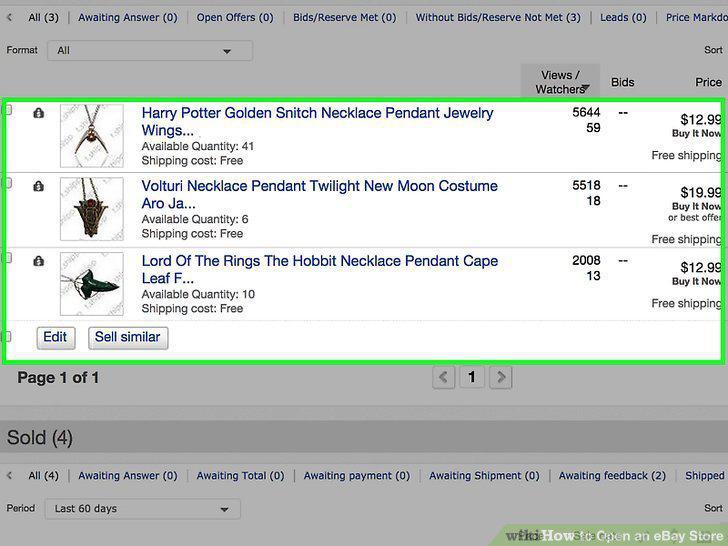Select Bids/Reserve Met (0) filter
Image resolution: width=728 pixels, height=546 pixels.
pos(344,18)
